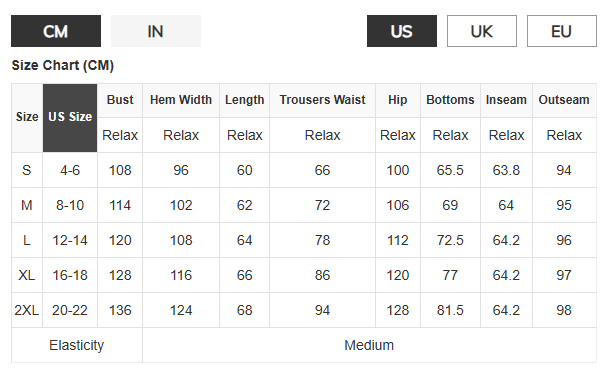The image size is (611, 373).
Task: Click the US Size column header
Action: click(x=70, y=118)
